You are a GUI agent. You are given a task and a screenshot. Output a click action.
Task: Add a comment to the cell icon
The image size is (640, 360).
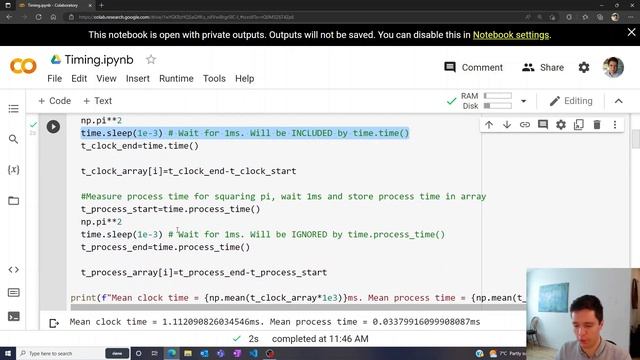[x=543, y=125]
